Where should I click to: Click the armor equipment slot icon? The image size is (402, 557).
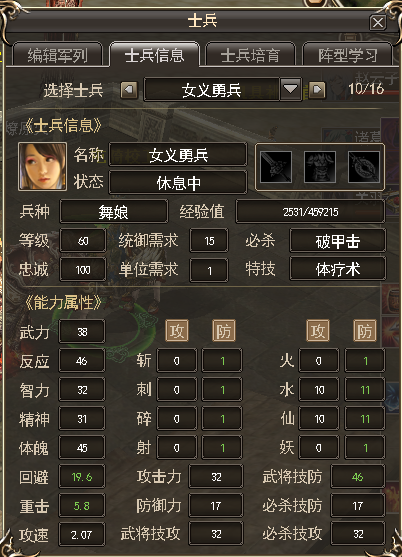[320, 167]
